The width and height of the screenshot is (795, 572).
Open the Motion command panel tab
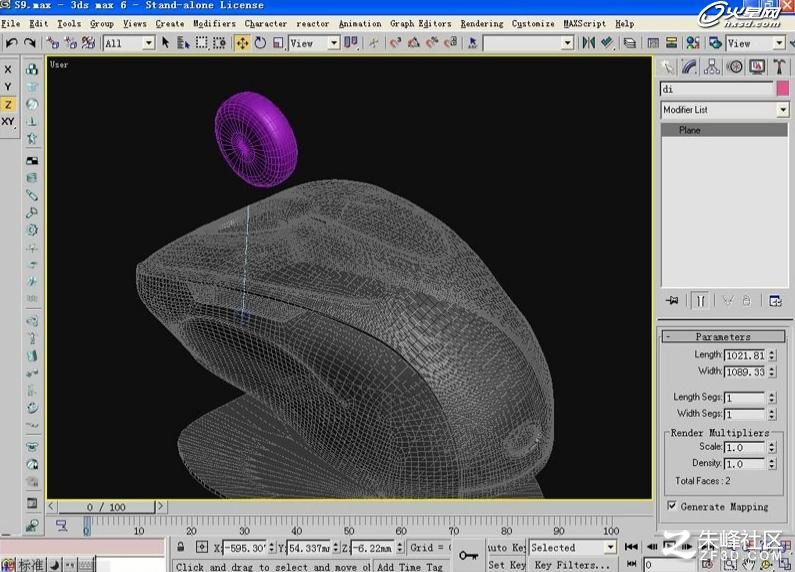pyautogui.click(x=735, y=67)
